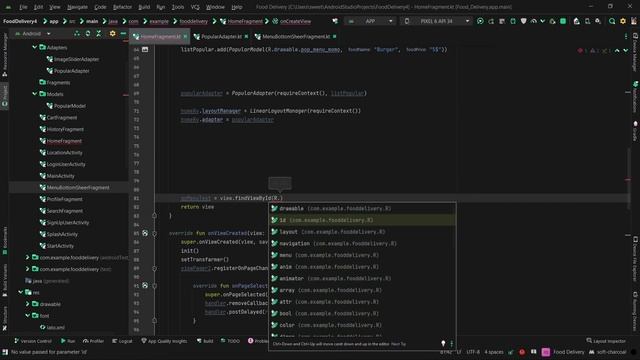Open Search Everywhere magnifier icon
The height and width of the screenshot is (360, 640).
pyautogui.click(x=612, y=21)
